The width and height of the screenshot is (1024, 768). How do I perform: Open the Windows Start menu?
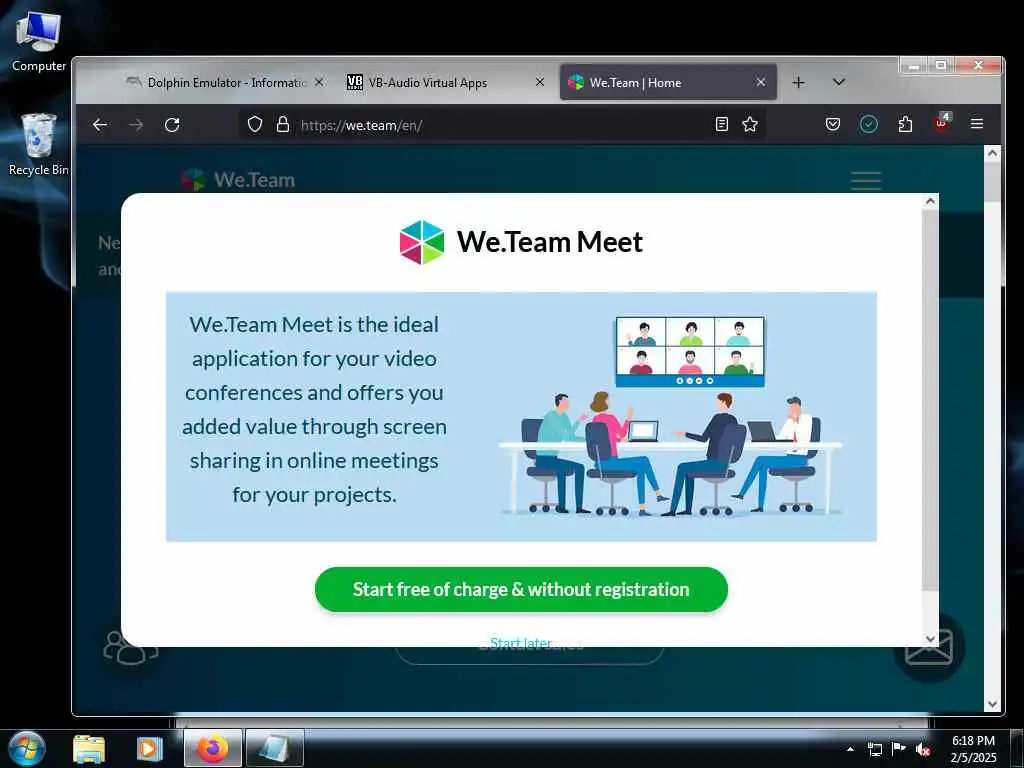27,748
